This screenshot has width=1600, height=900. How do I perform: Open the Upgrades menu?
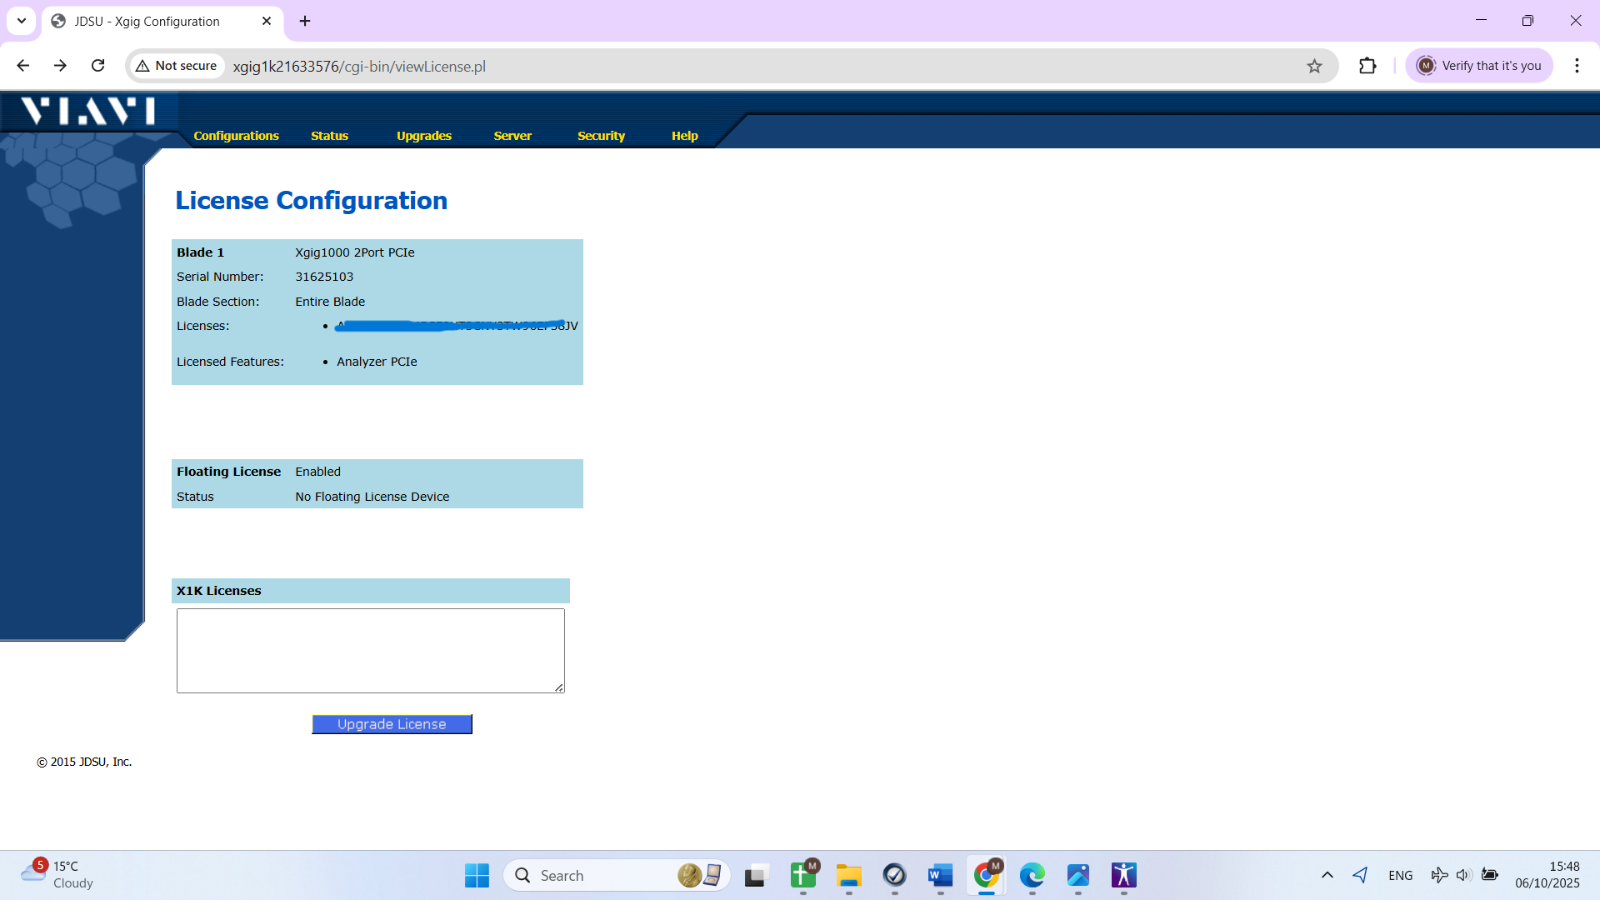(424, 136)
